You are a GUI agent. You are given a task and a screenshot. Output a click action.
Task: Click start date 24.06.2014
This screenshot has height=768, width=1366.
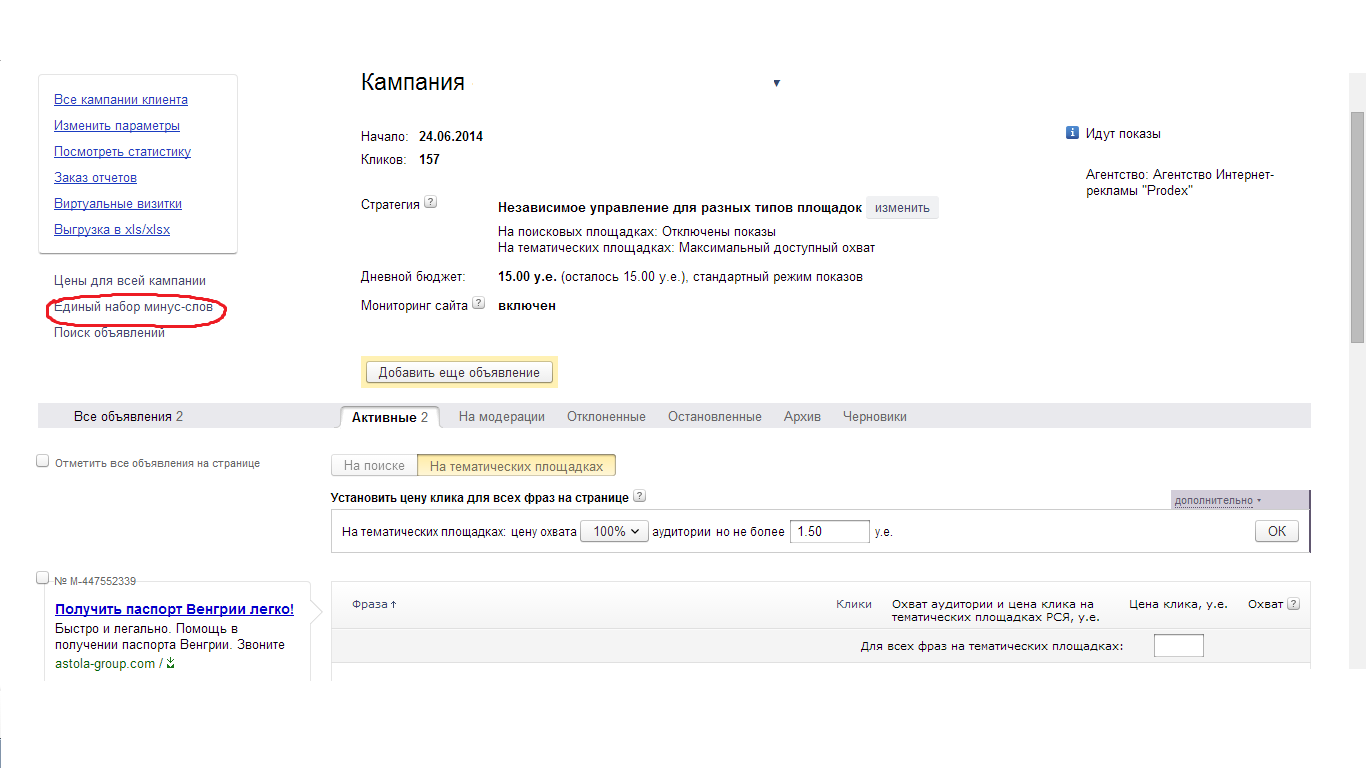tap(451, 137)
